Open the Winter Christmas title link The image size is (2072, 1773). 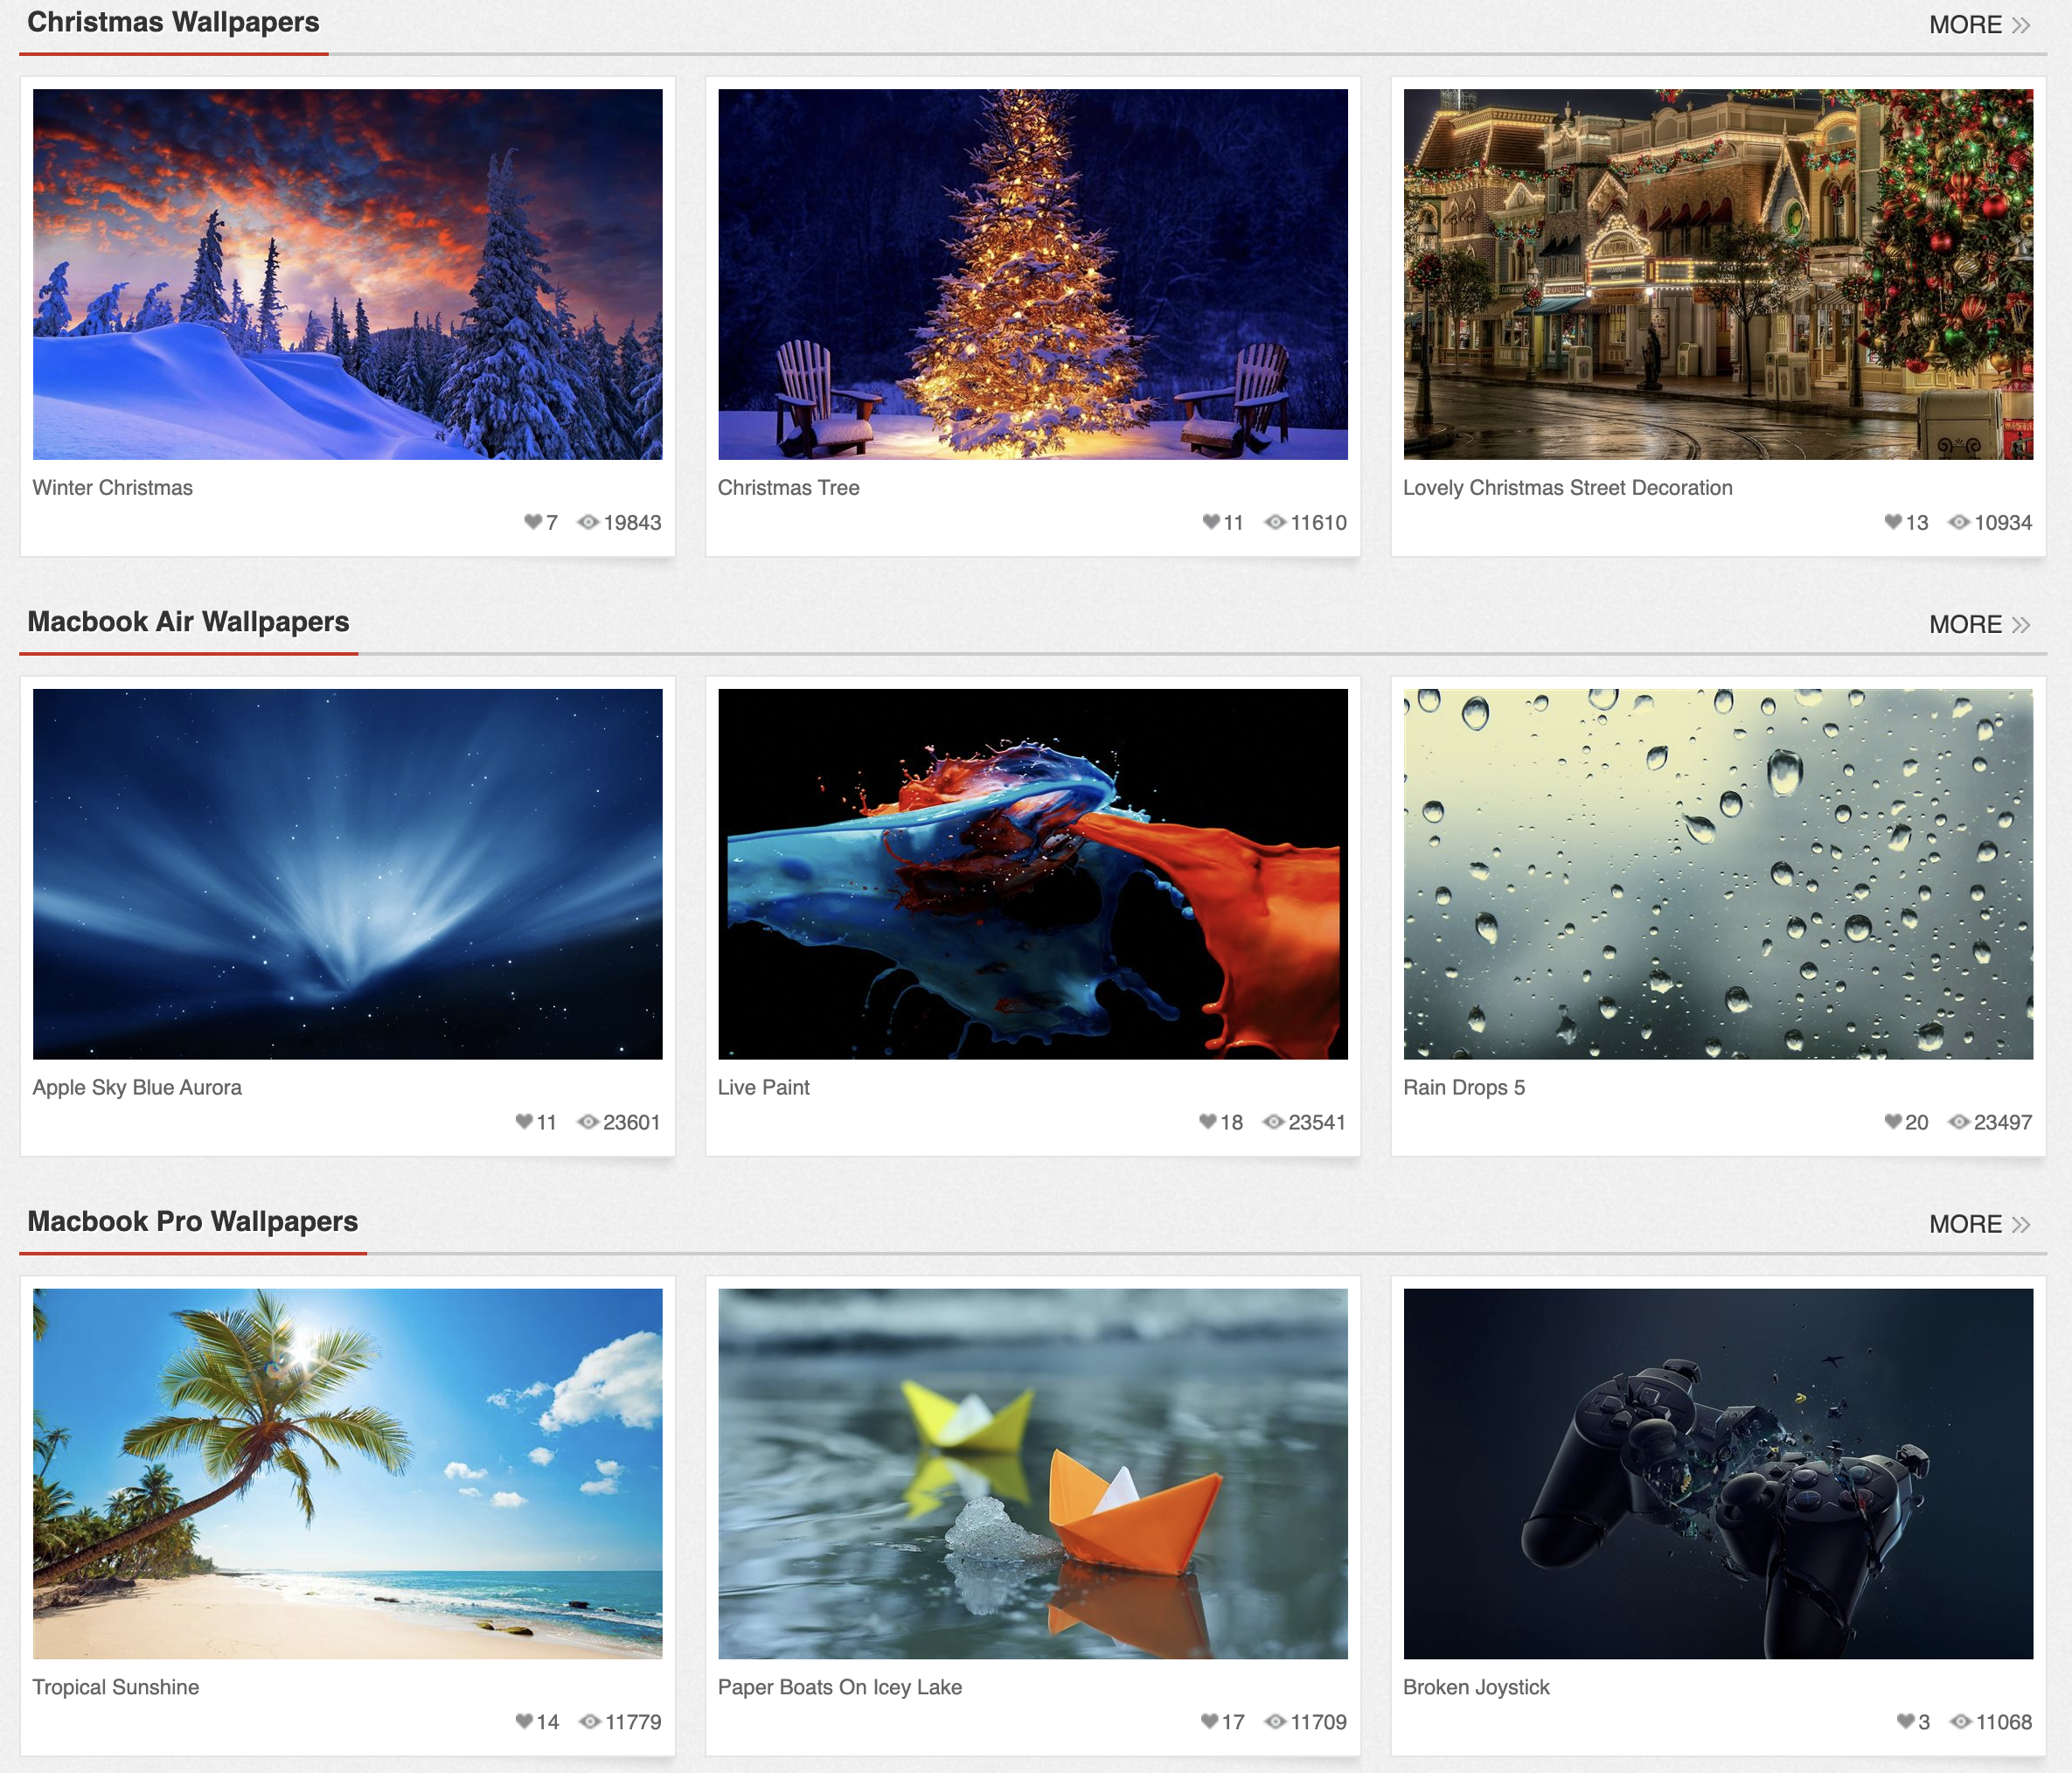pyautogui.click(x=112, y=488)
